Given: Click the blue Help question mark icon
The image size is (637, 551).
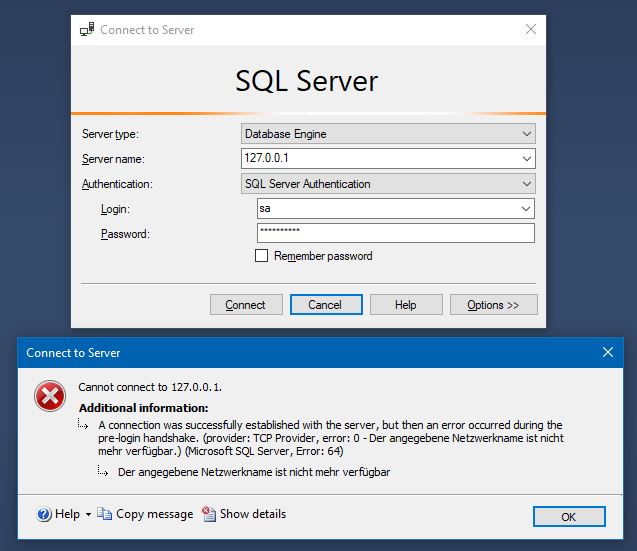Looking at the screenshot, I should click(44, 514).
